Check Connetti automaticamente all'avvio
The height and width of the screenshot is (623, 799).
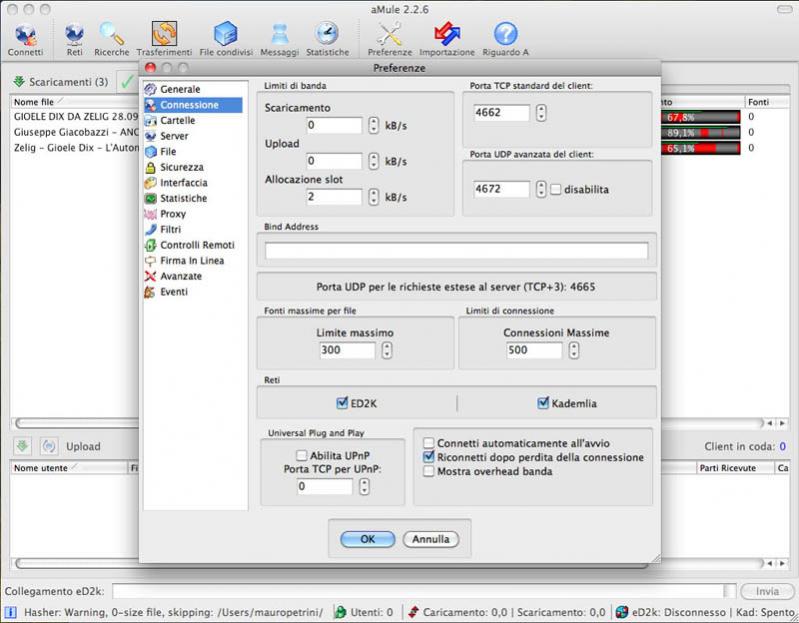tap(429, 443)
